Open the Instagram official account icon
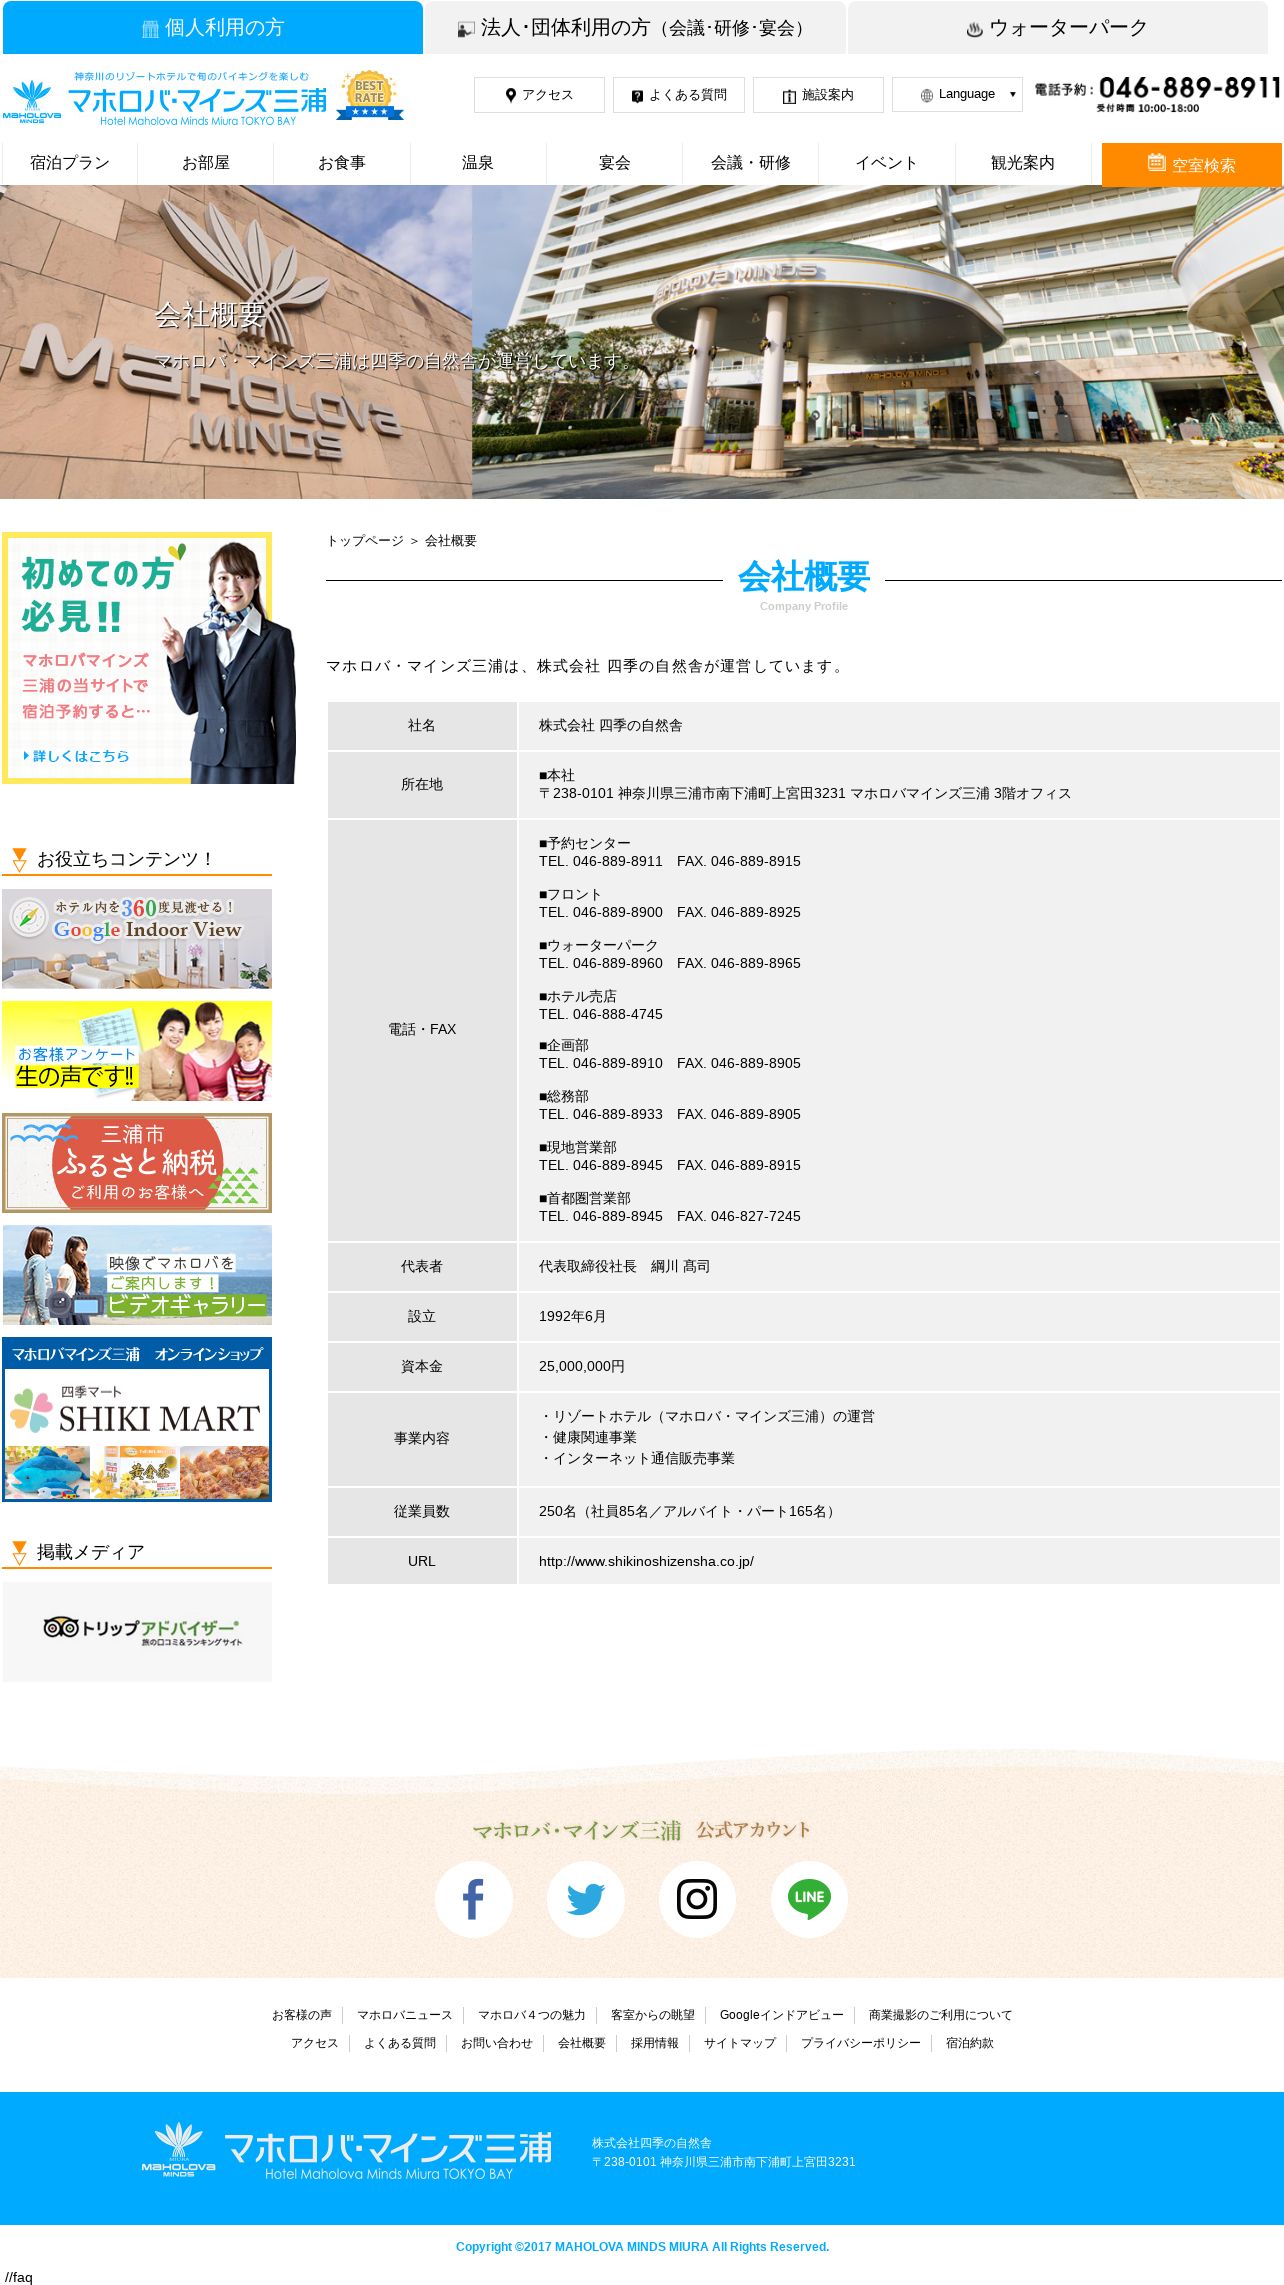The height and width of the screenshot is (2285, 1284). point(697,1898)
